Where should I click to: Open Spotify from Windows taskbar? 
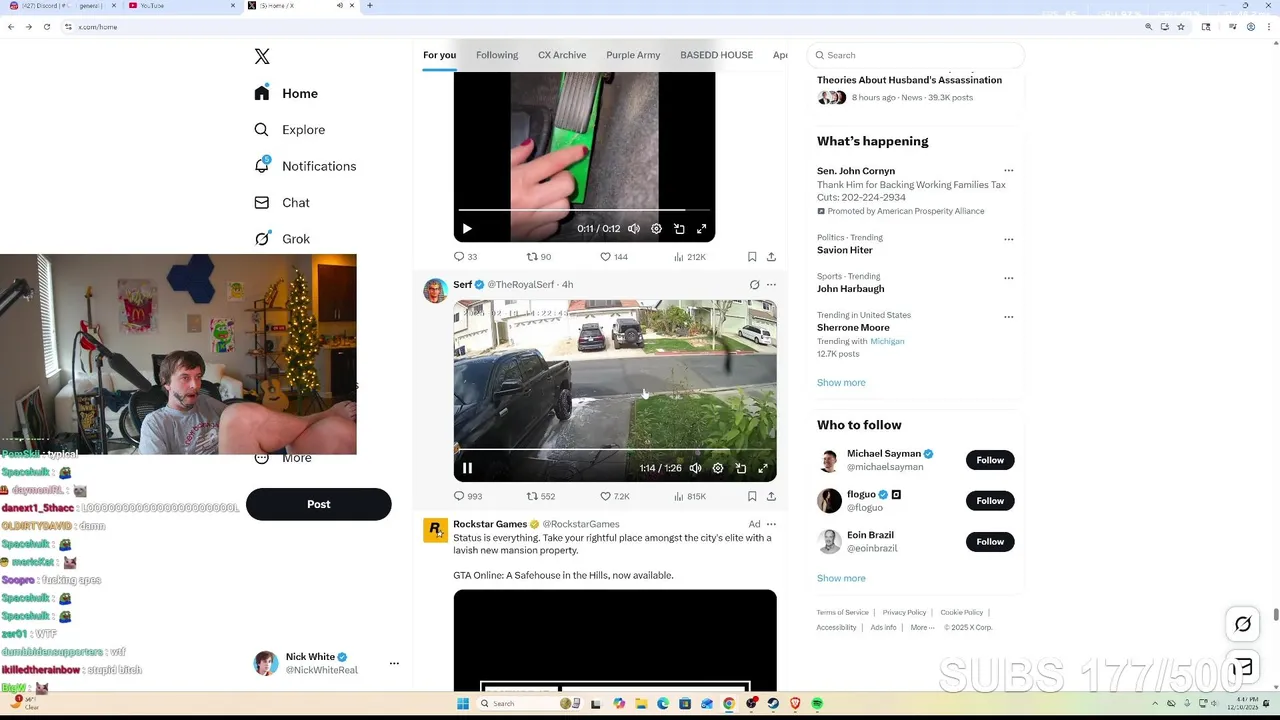[x=817, y=704]
